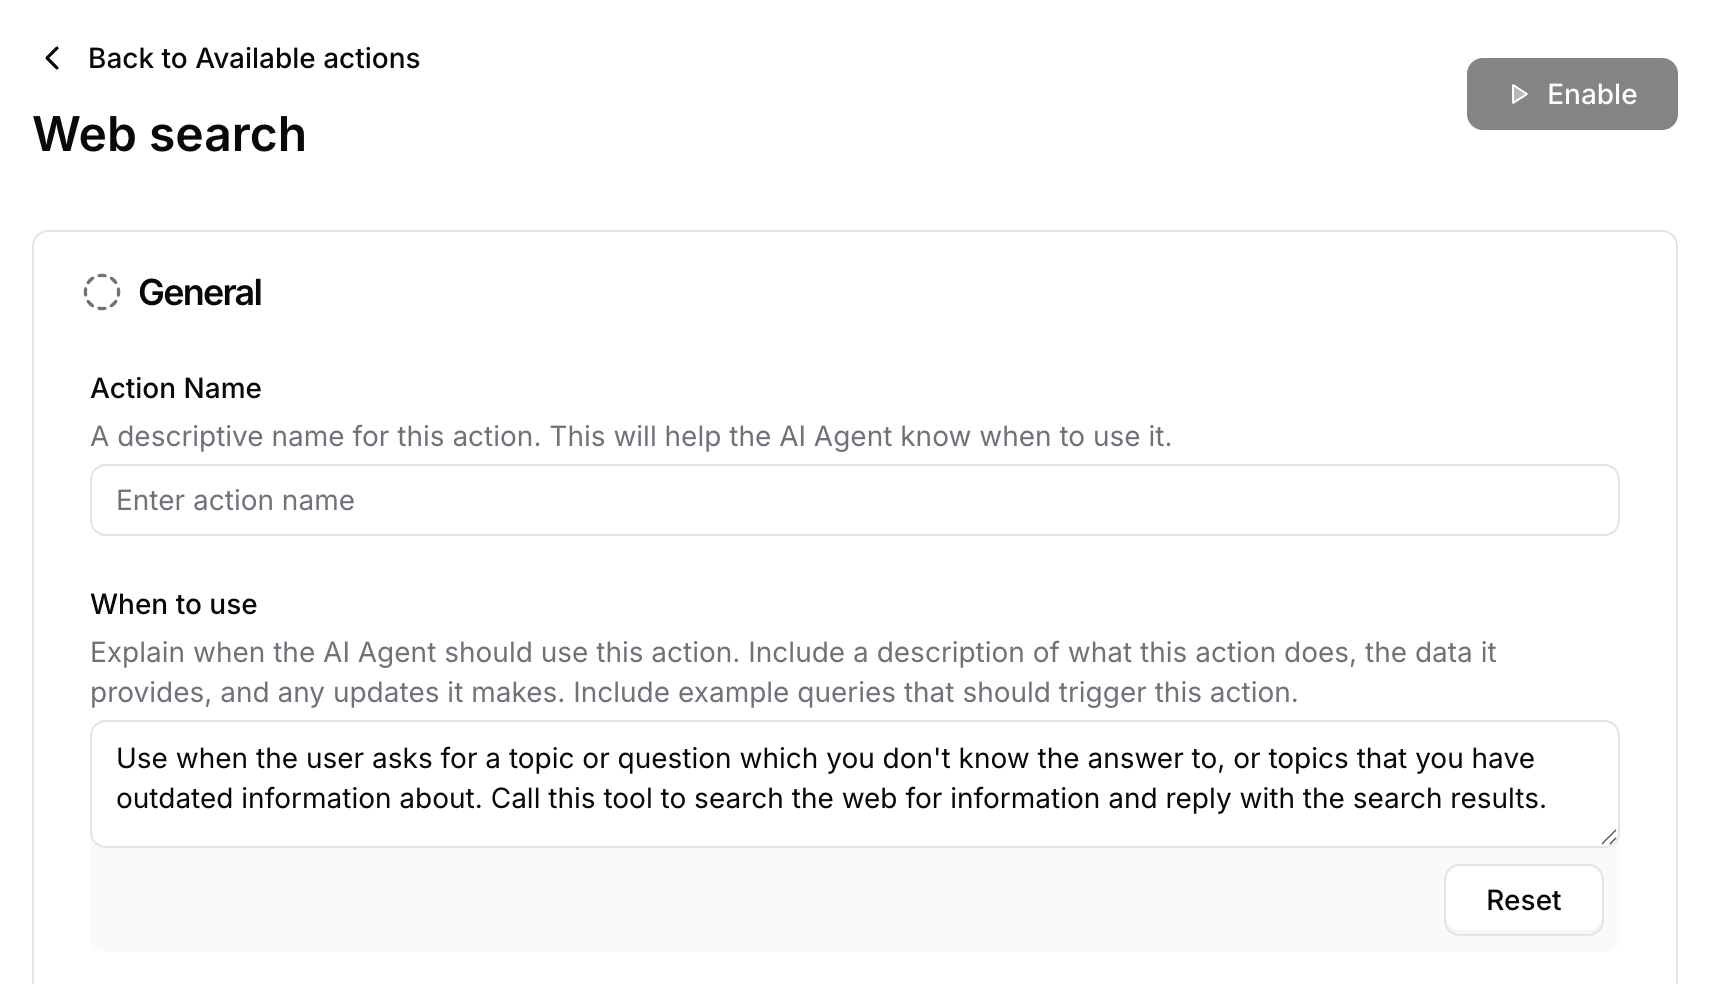Reset the When to use description

tap(1523, 900)
